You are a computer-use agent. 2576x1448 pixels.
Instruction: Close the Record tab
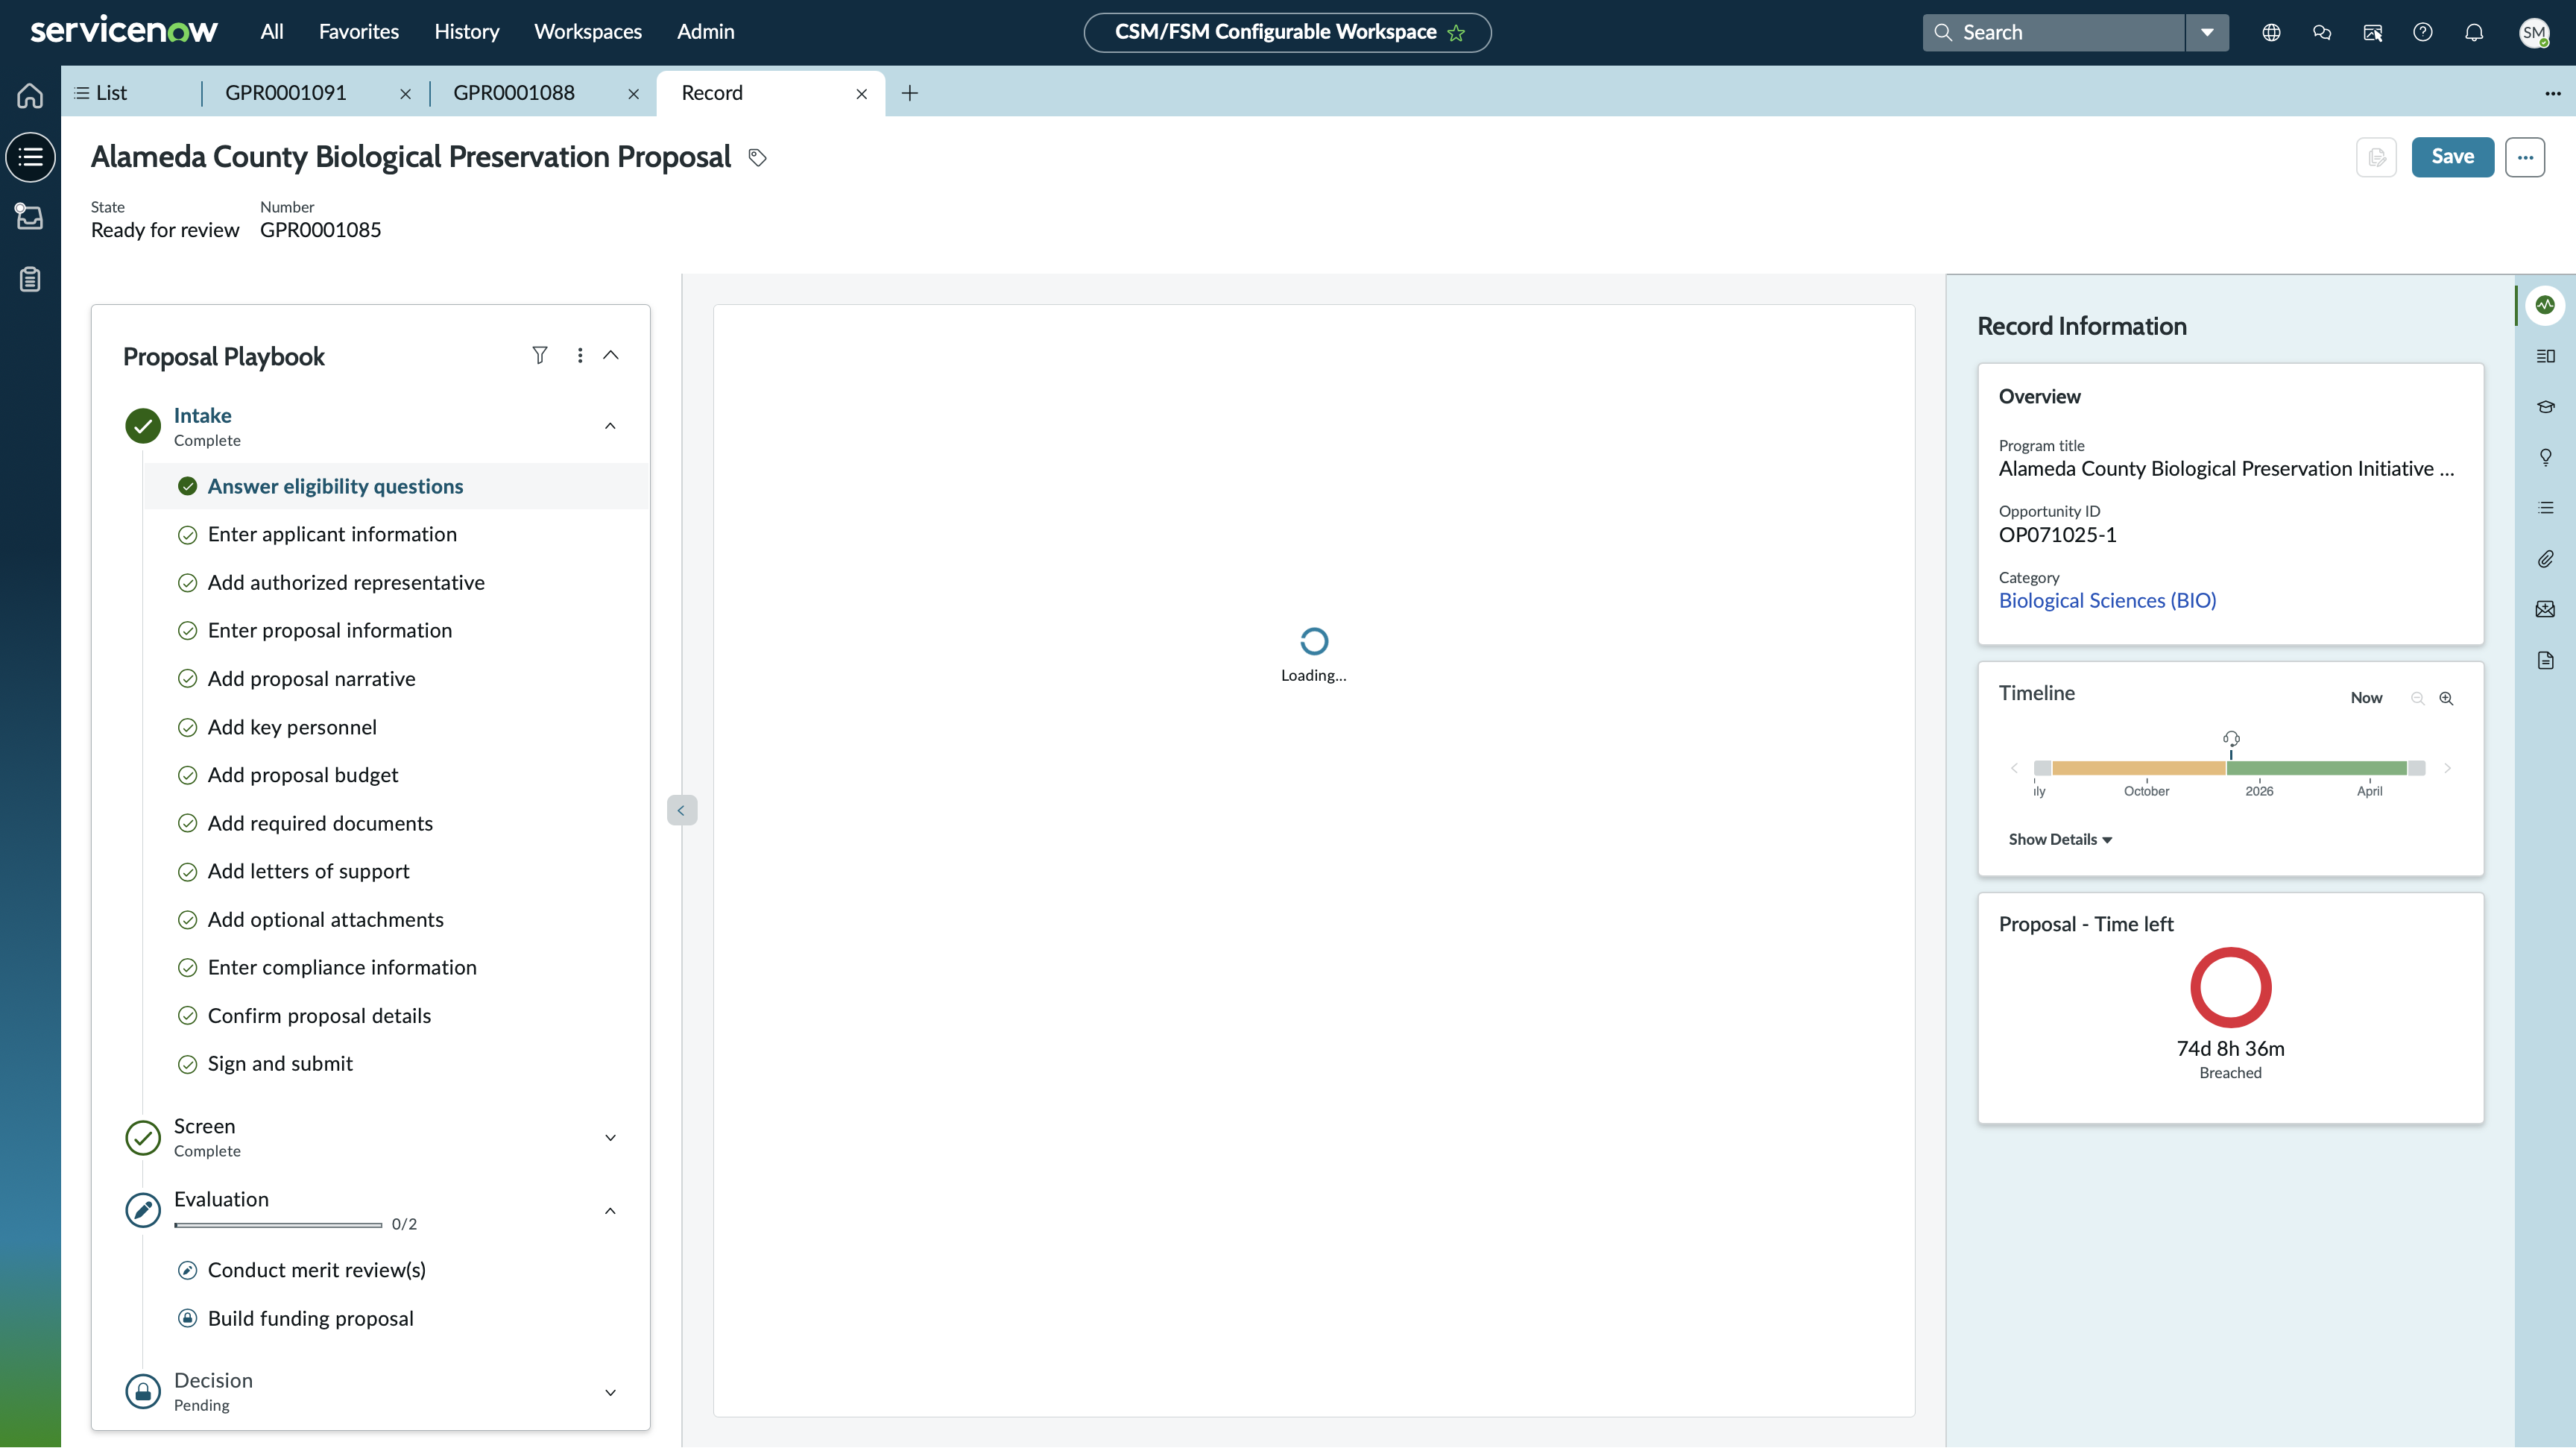click(861, 94)
